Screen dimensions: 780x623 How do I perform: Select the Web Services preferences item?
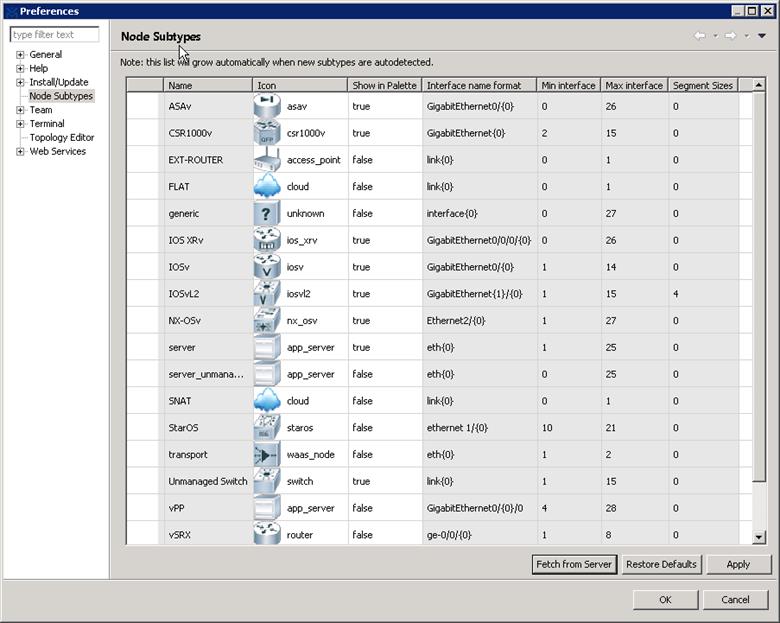[57, 151]
